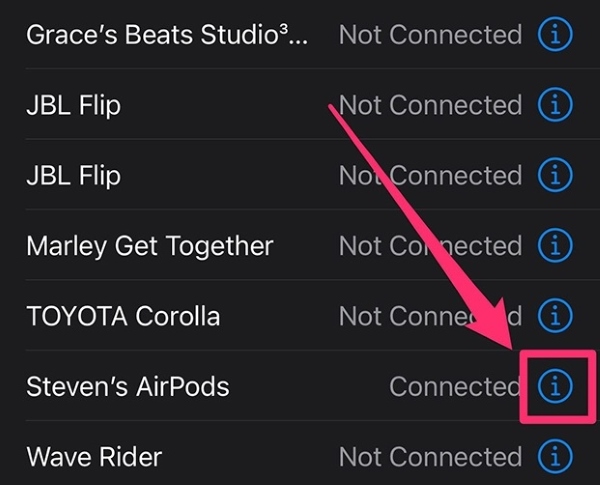Image resolution: width=600 pixels, height=485 pixels.
Task: Tap the Connected status for Steven's AirPods
Action: [455, 386]
